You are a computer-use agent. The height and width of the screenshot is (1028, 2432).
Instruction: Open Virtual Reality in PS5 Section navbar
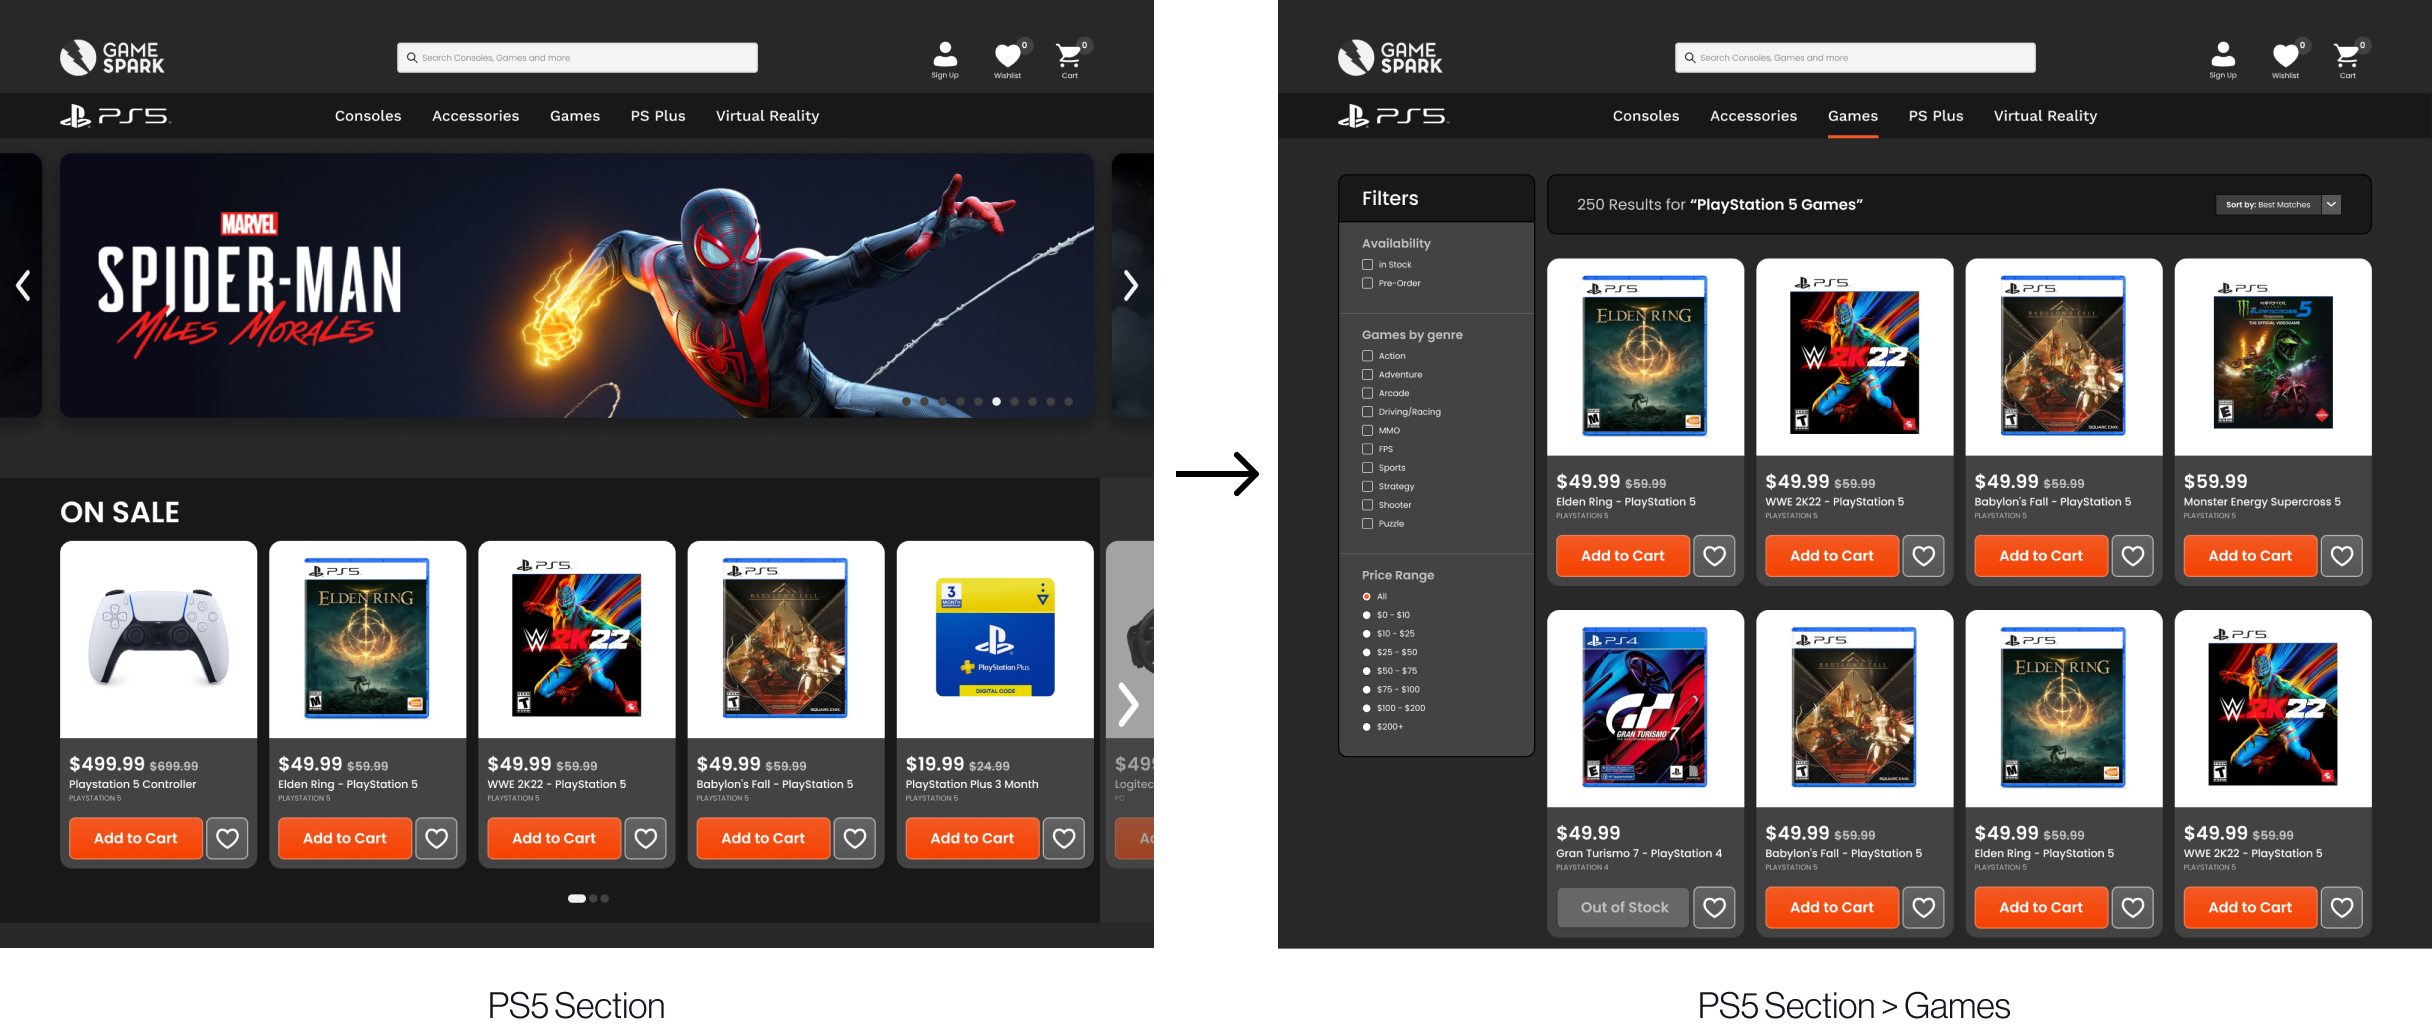point(767,116)
